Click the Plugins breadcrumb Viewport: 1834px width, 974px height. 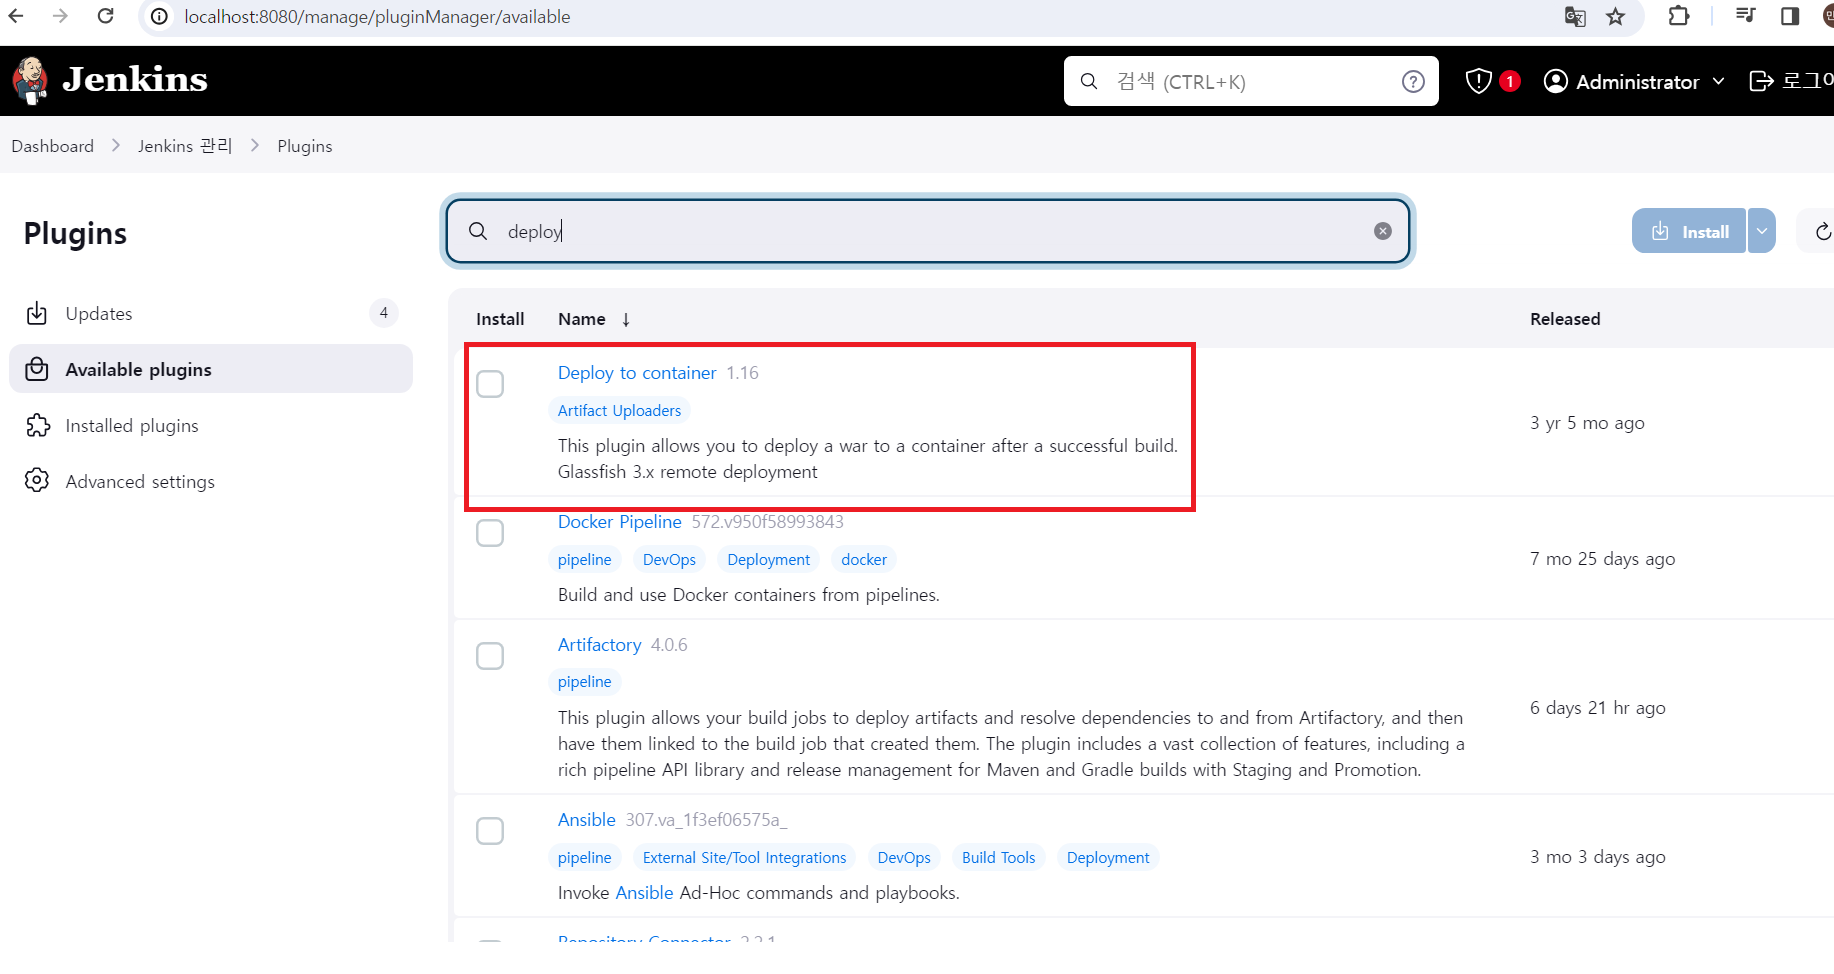tap(305, 146)
